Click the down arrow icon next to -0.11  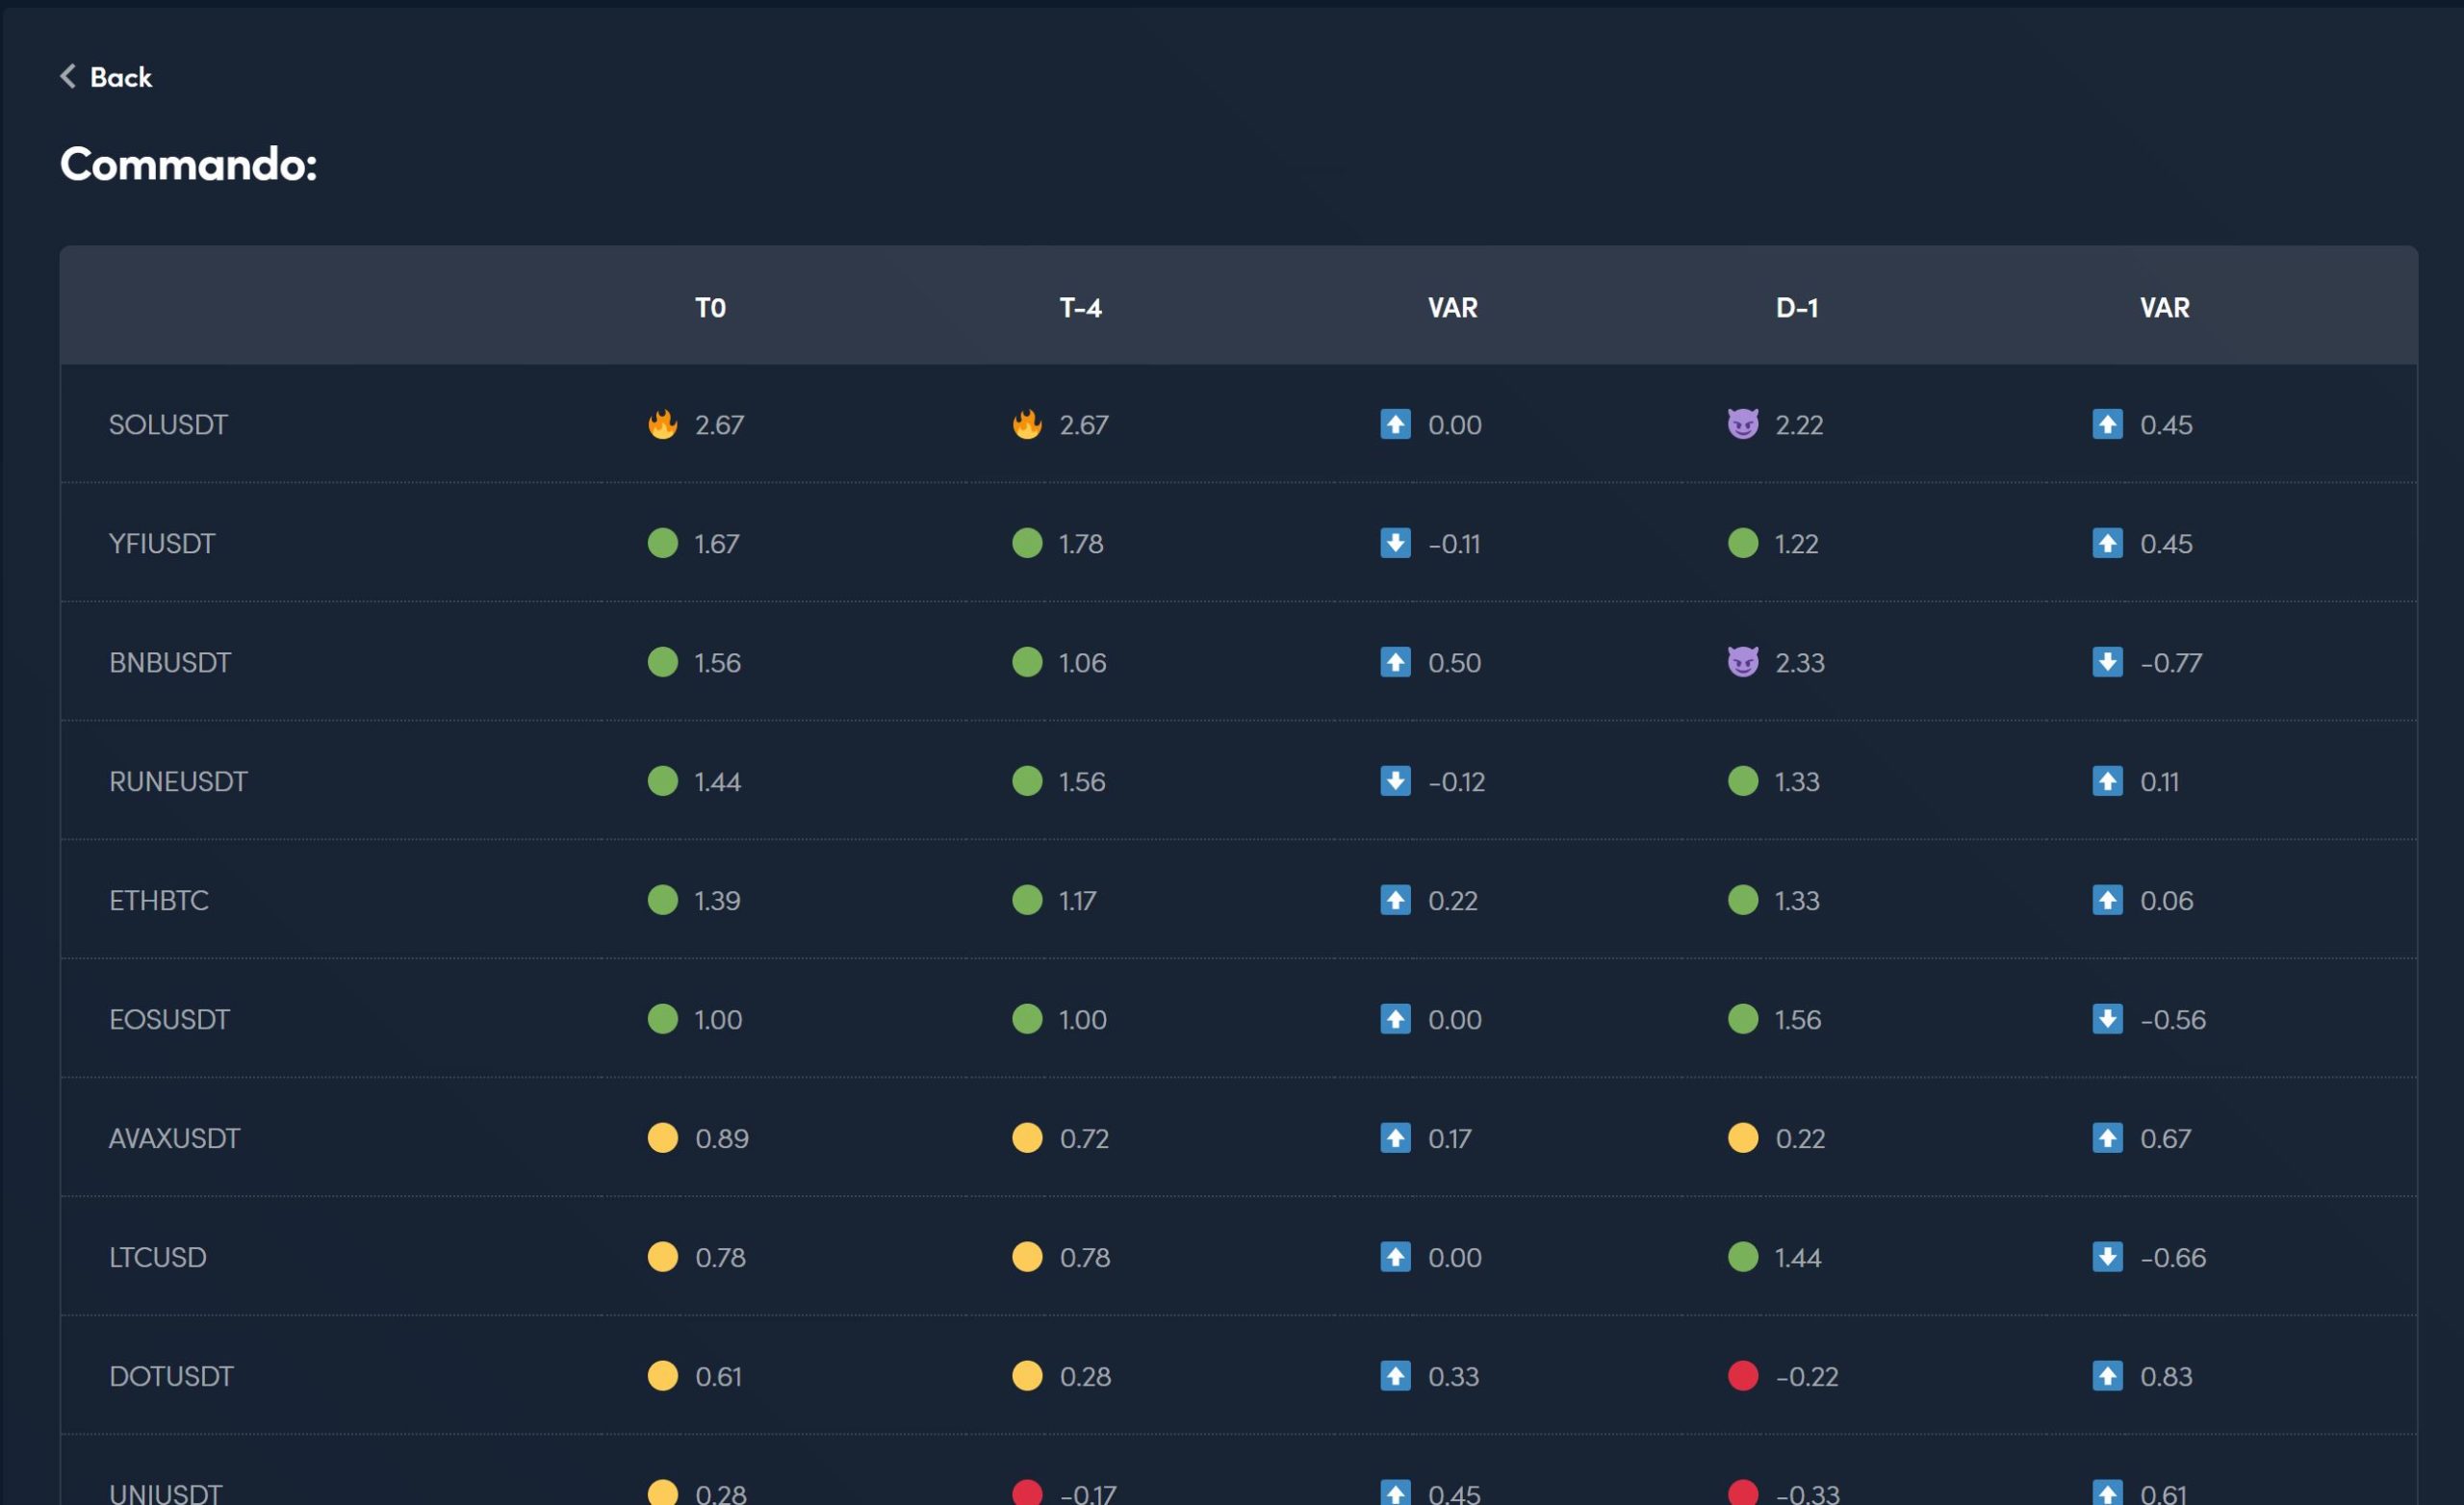pyautogui.click(x=1395, y=543)
